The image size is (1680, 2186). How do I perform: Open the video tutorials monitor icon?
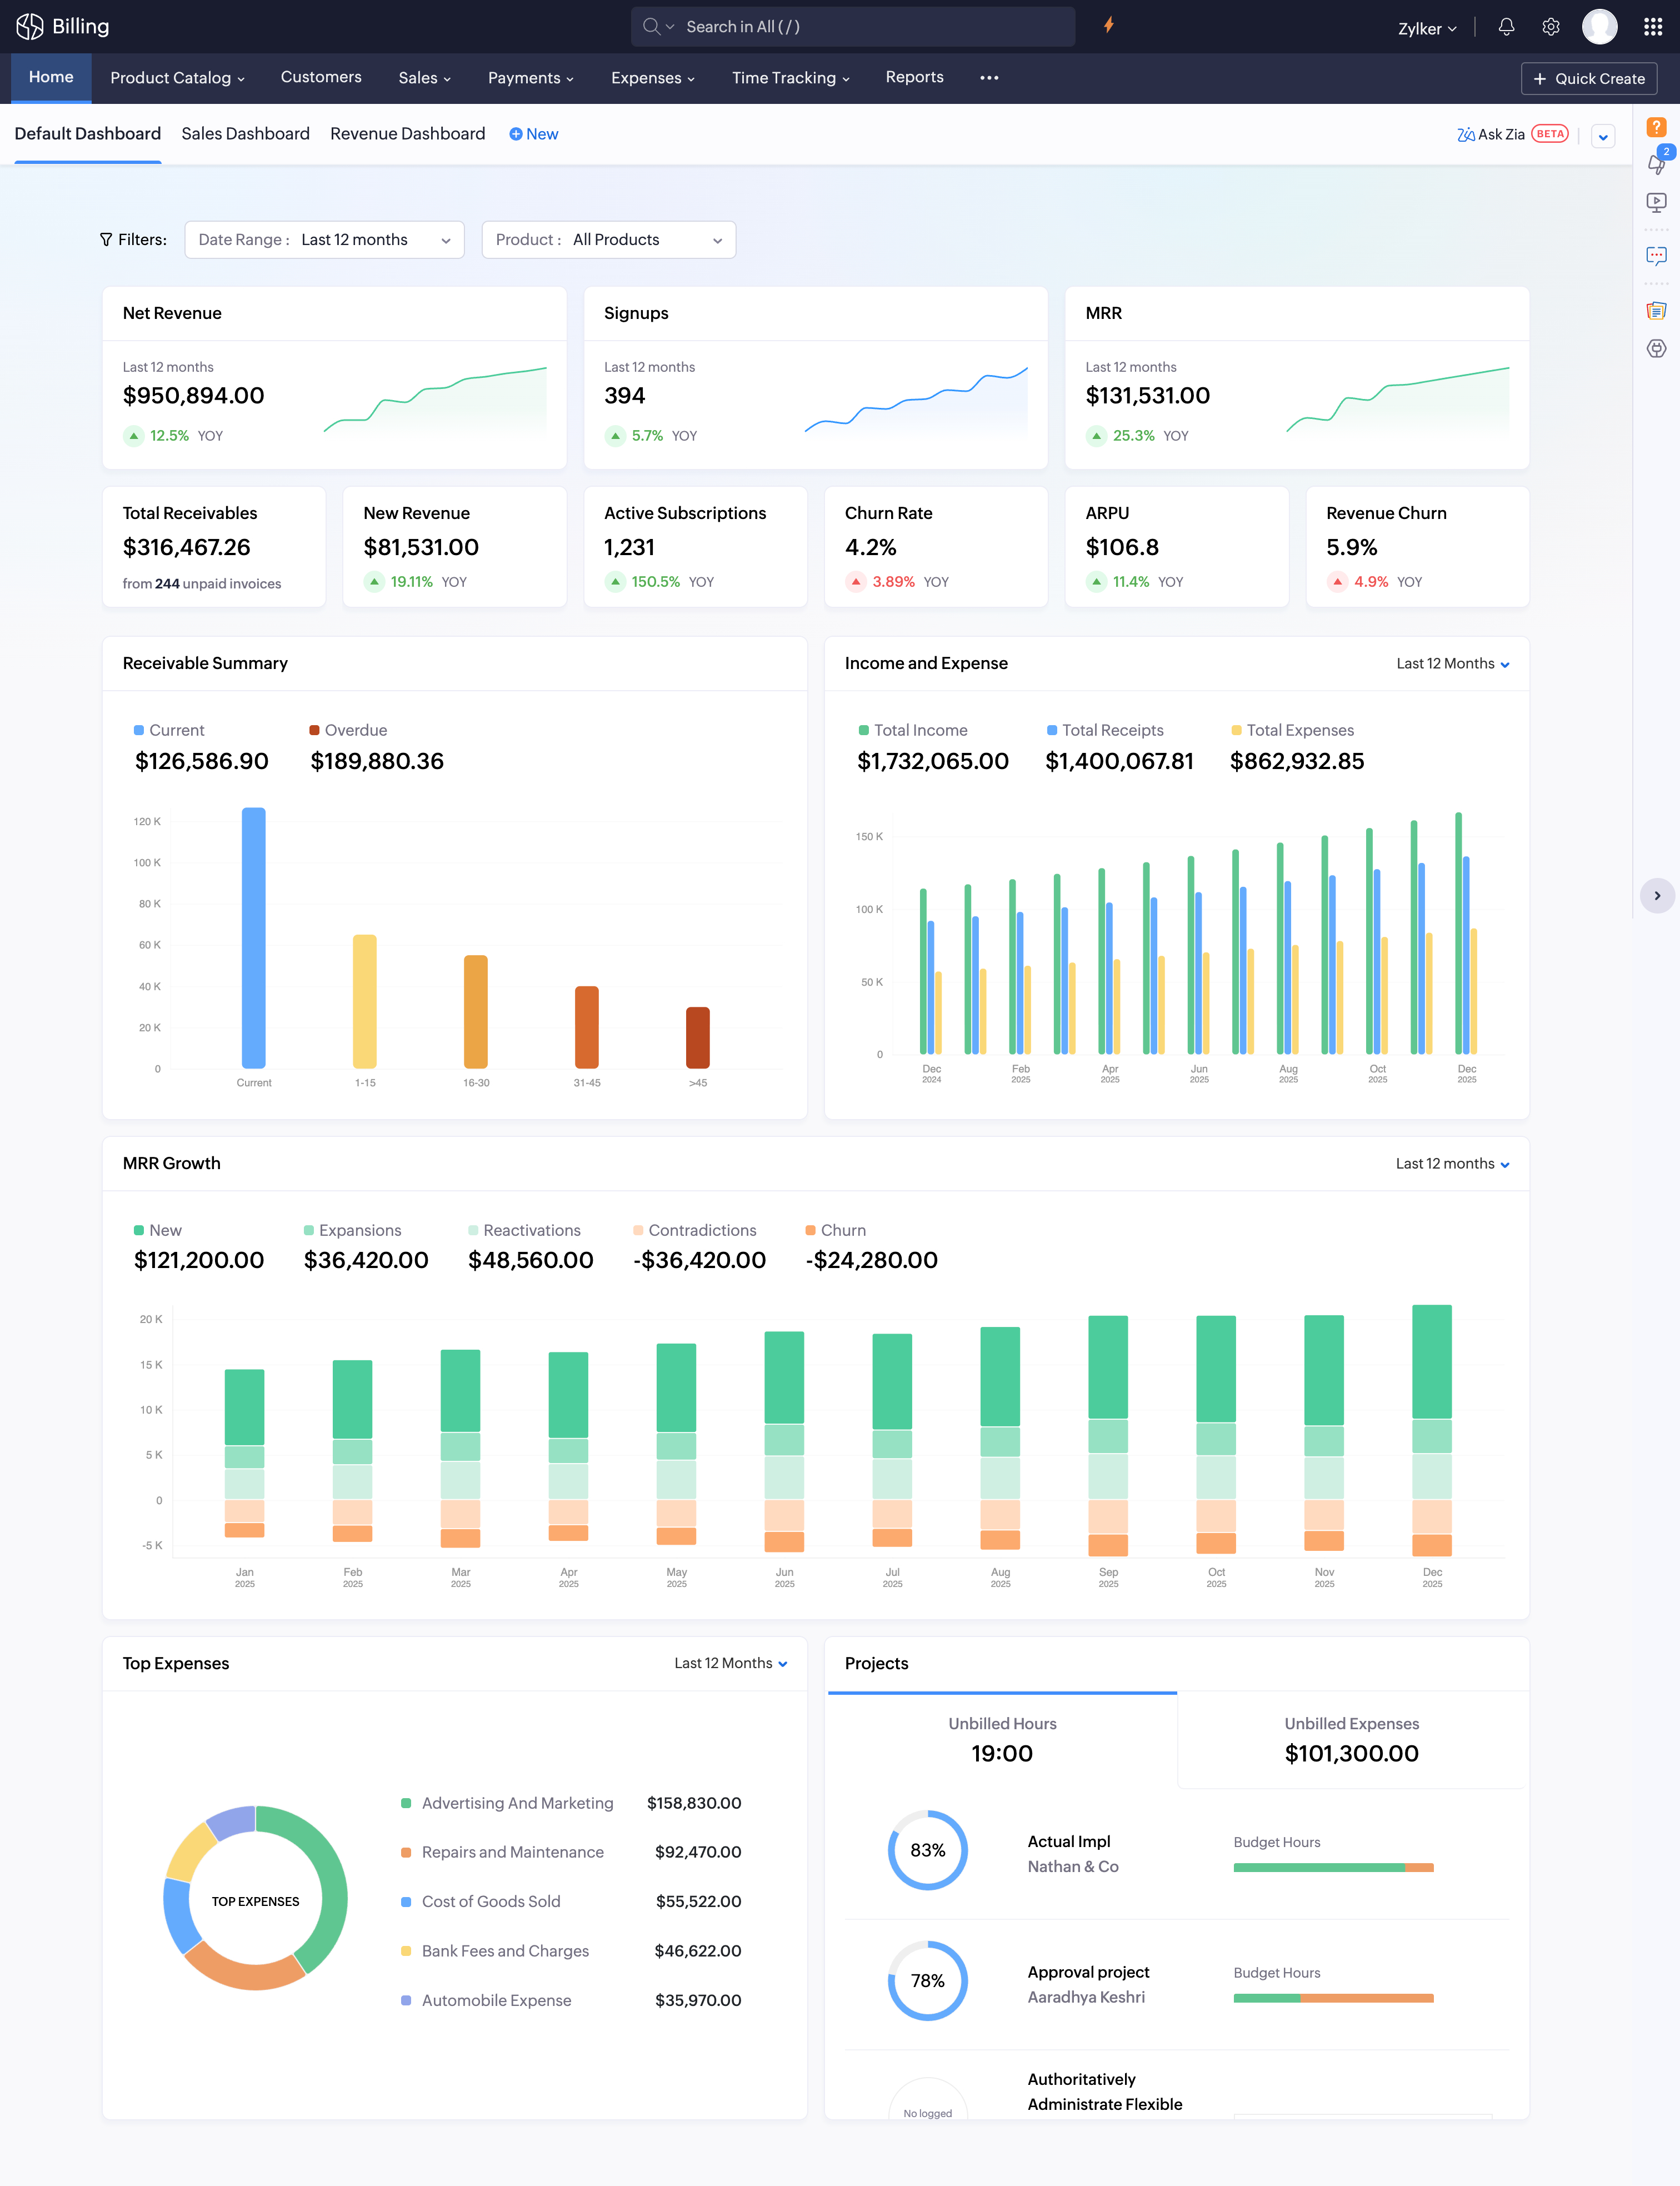click(1656, 202)
